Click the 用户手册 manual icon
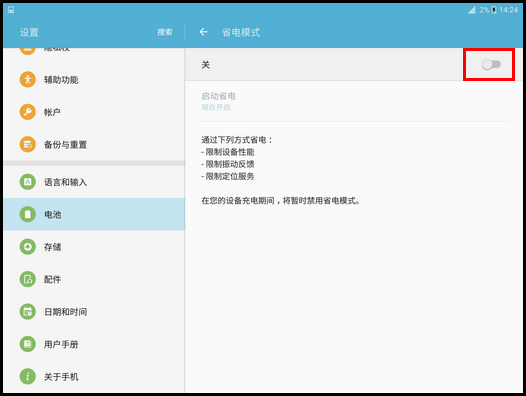This screenshot has width=526, height=396. (x=28, y=344)
